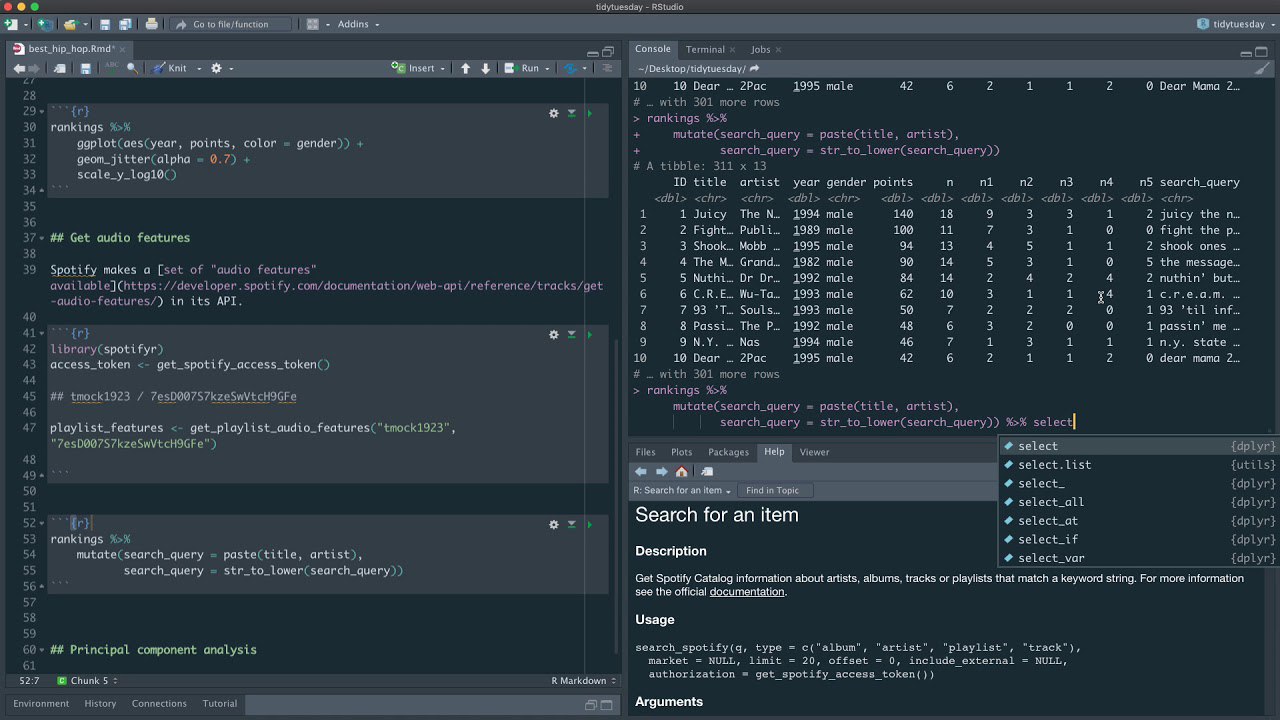1280x720 pixels.
Task: Click the Go to file/function box
Action: 231,24
